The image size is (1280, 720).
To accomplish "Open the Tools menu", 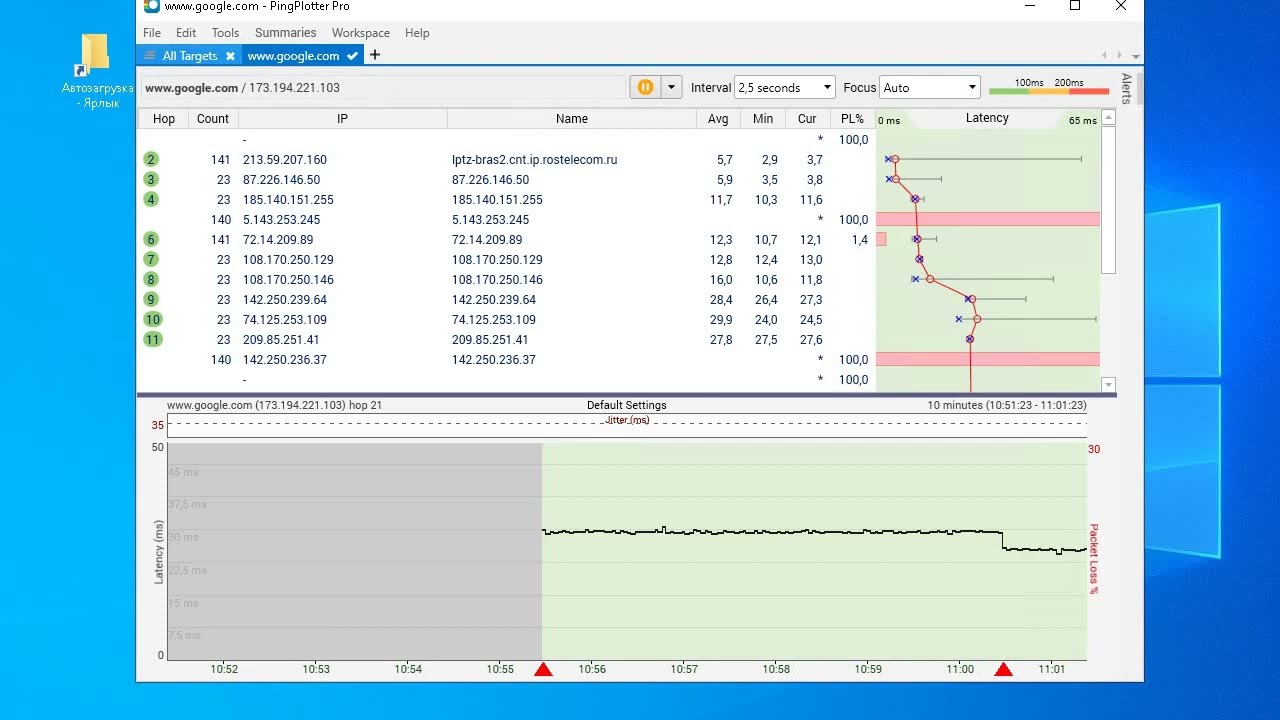I will [225, 33].
